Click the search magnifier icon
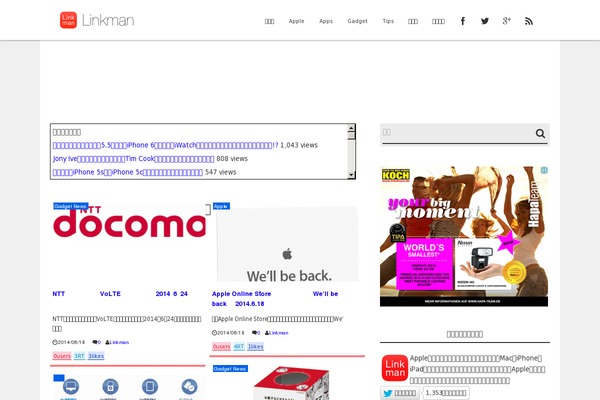The height and width of the screenshot is (400, 600). coord(540,134)
